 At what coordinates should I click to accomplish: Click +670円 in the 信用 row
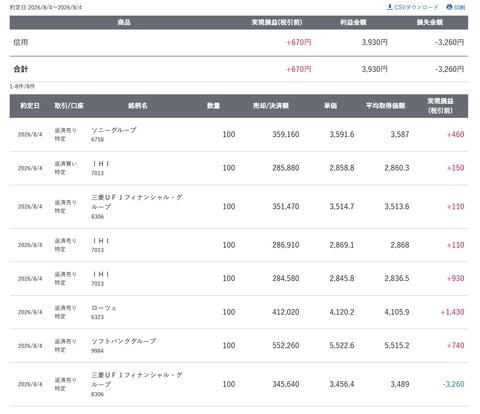[299, 42]
